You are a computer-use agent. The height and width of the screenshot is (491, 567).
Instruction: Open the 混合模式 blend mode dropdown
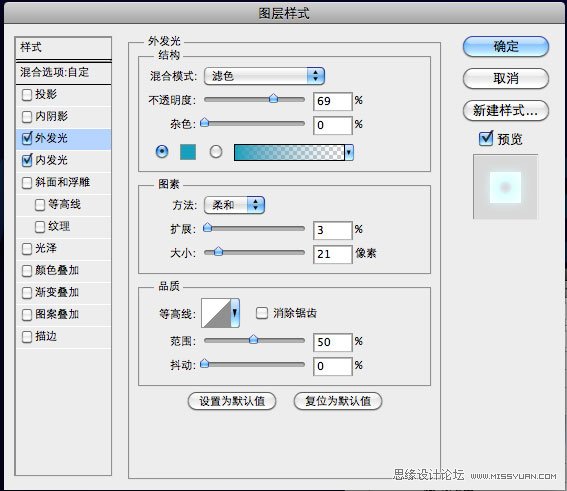264,76
